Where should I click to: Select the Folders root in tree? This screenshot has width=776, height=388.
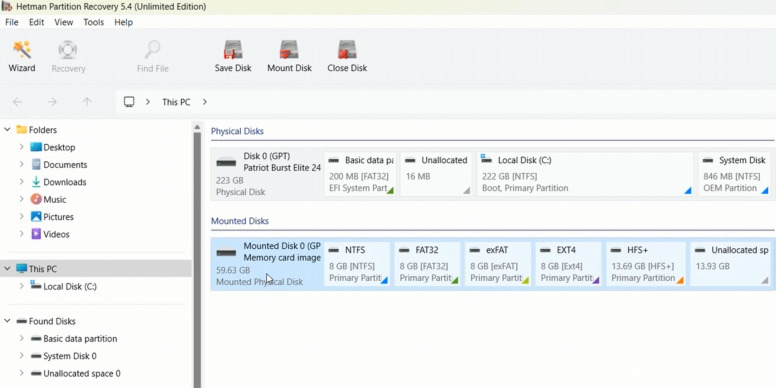pyautogui.click(x=37, y=130)
